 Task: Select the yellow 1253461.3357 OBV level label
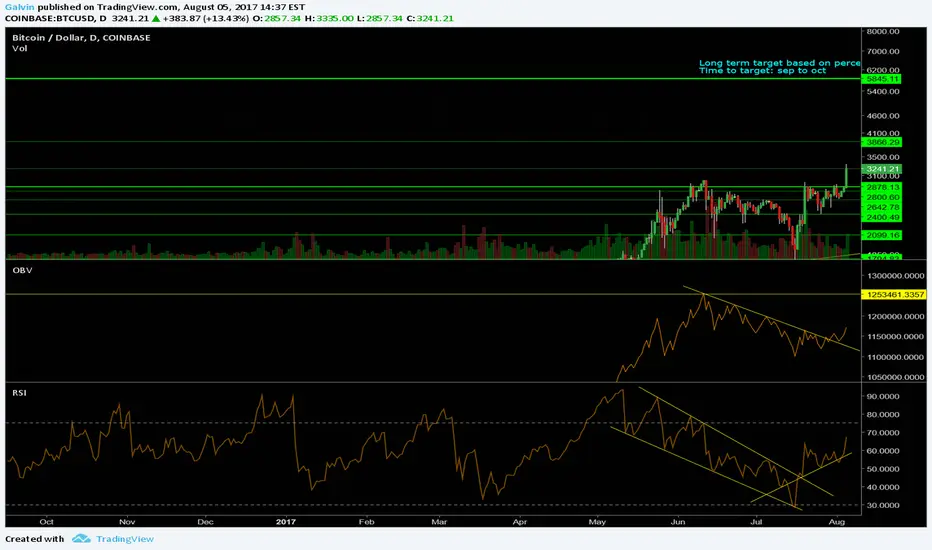(894, 295)
